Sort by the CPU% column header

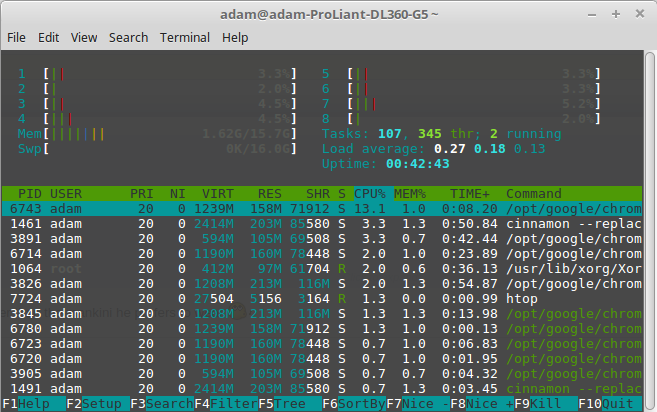tap(370, 192)
